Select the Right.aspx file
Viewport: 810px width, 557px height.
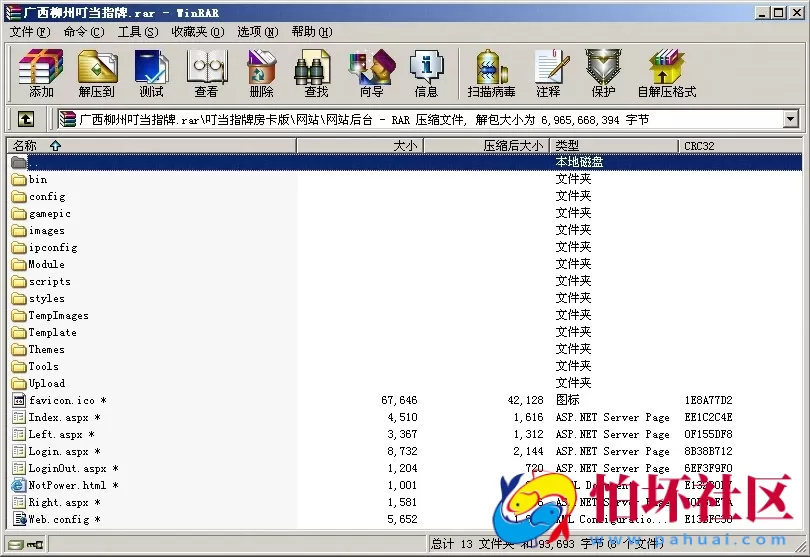[x=58, y=502]
